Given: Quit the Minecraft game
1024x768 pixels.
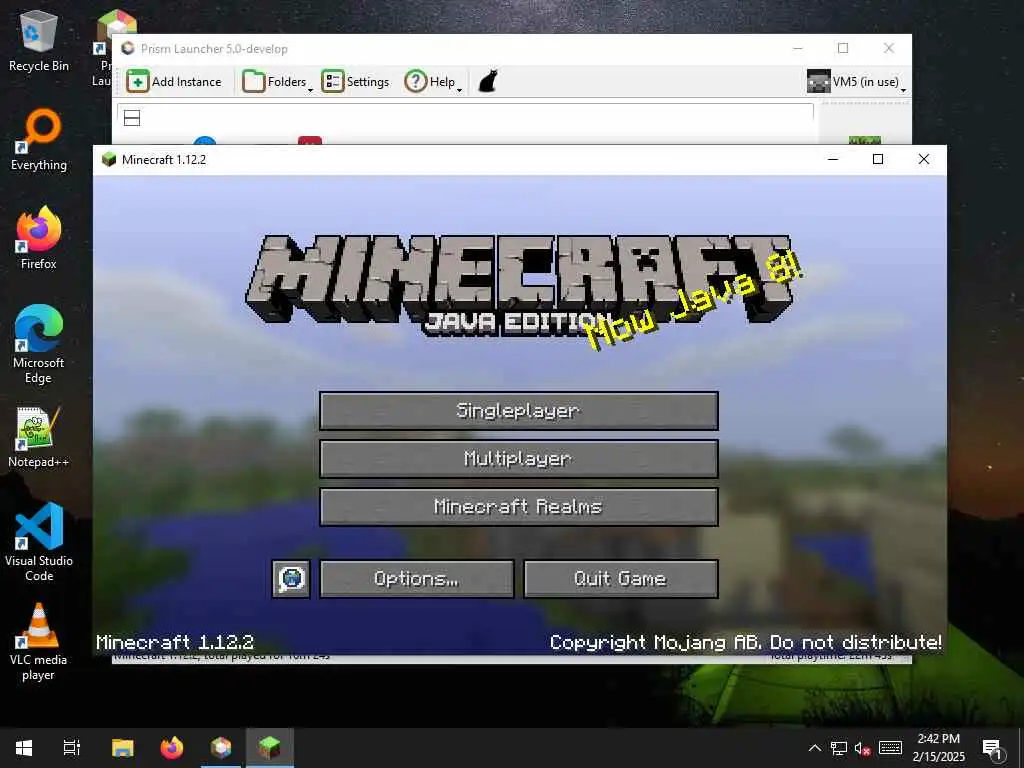Looking at the screenshot, I should [621, 579].
